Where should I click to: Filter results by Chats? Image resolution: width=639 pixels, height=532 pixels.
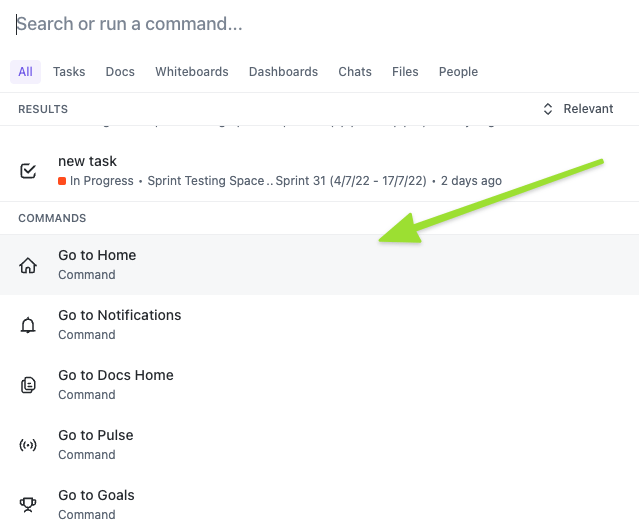[355, 72]
